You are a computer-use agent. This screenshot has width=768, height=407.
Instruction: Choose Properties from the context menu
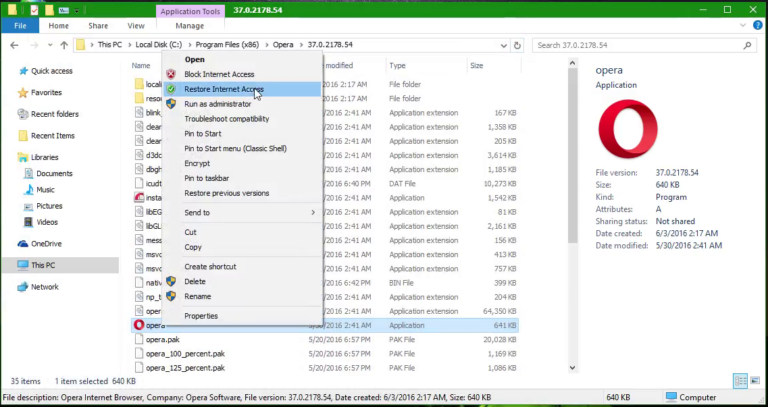tap(201, 316)
